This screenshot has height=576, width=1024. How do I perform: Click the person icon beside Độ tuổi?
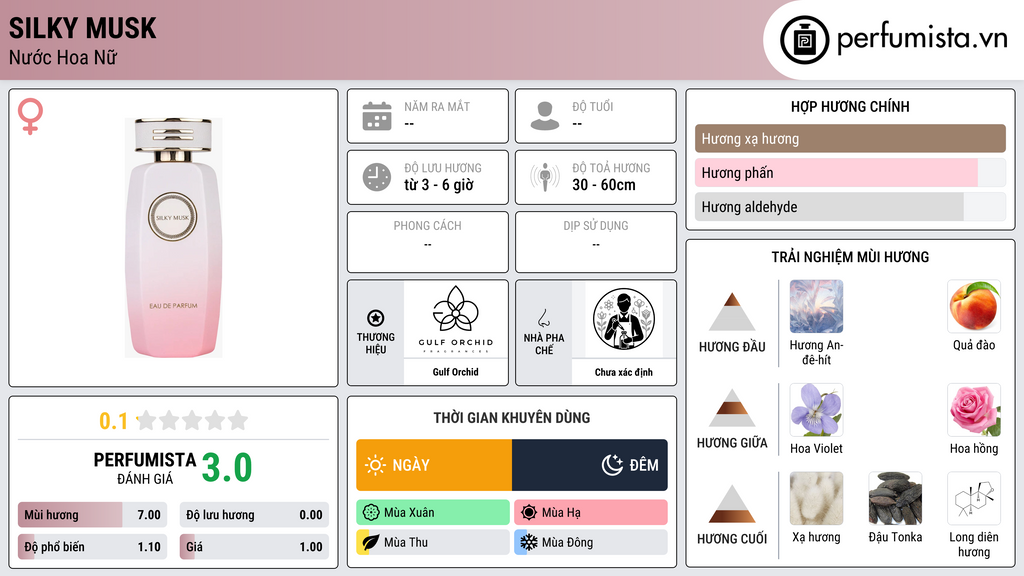(x=545, y=116)
